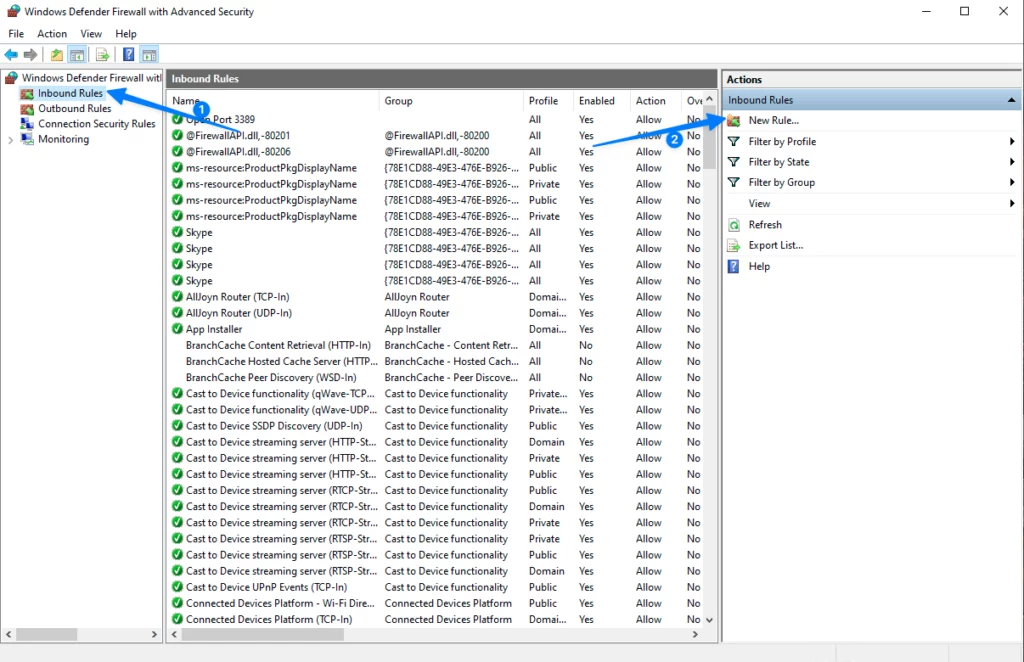Open the Action menu in the menu bar
The width and height of the screenshot is (1024, 662).
point(52,34)
